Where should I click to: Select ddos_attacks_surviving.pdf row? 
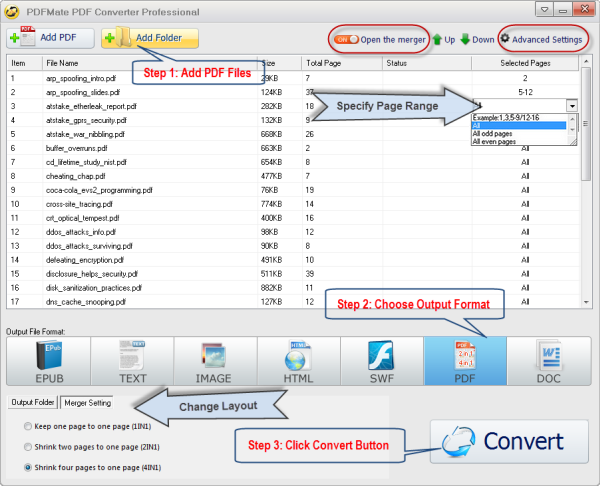tap(293, 246)
